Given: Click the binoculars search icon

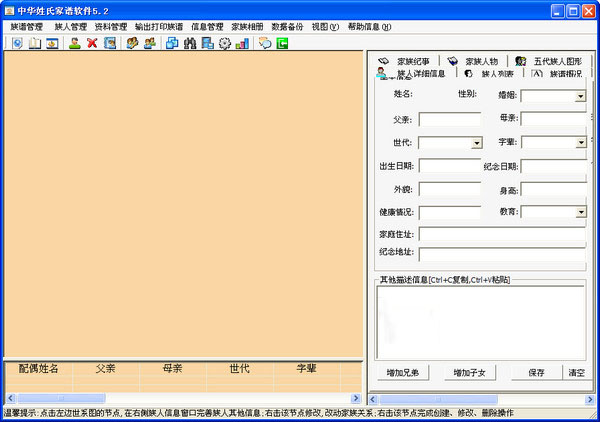Looking at the screenshot, I should [x=190, y=43].
